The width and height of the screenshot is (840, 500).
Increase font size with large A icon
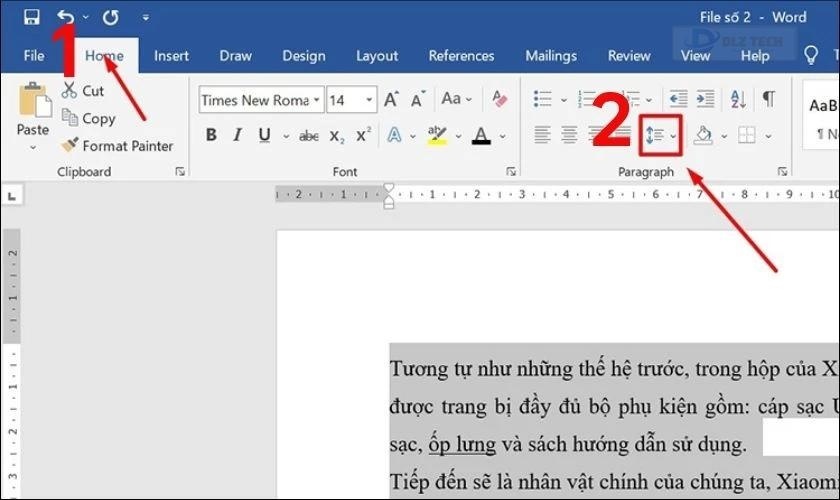[391, 99]
